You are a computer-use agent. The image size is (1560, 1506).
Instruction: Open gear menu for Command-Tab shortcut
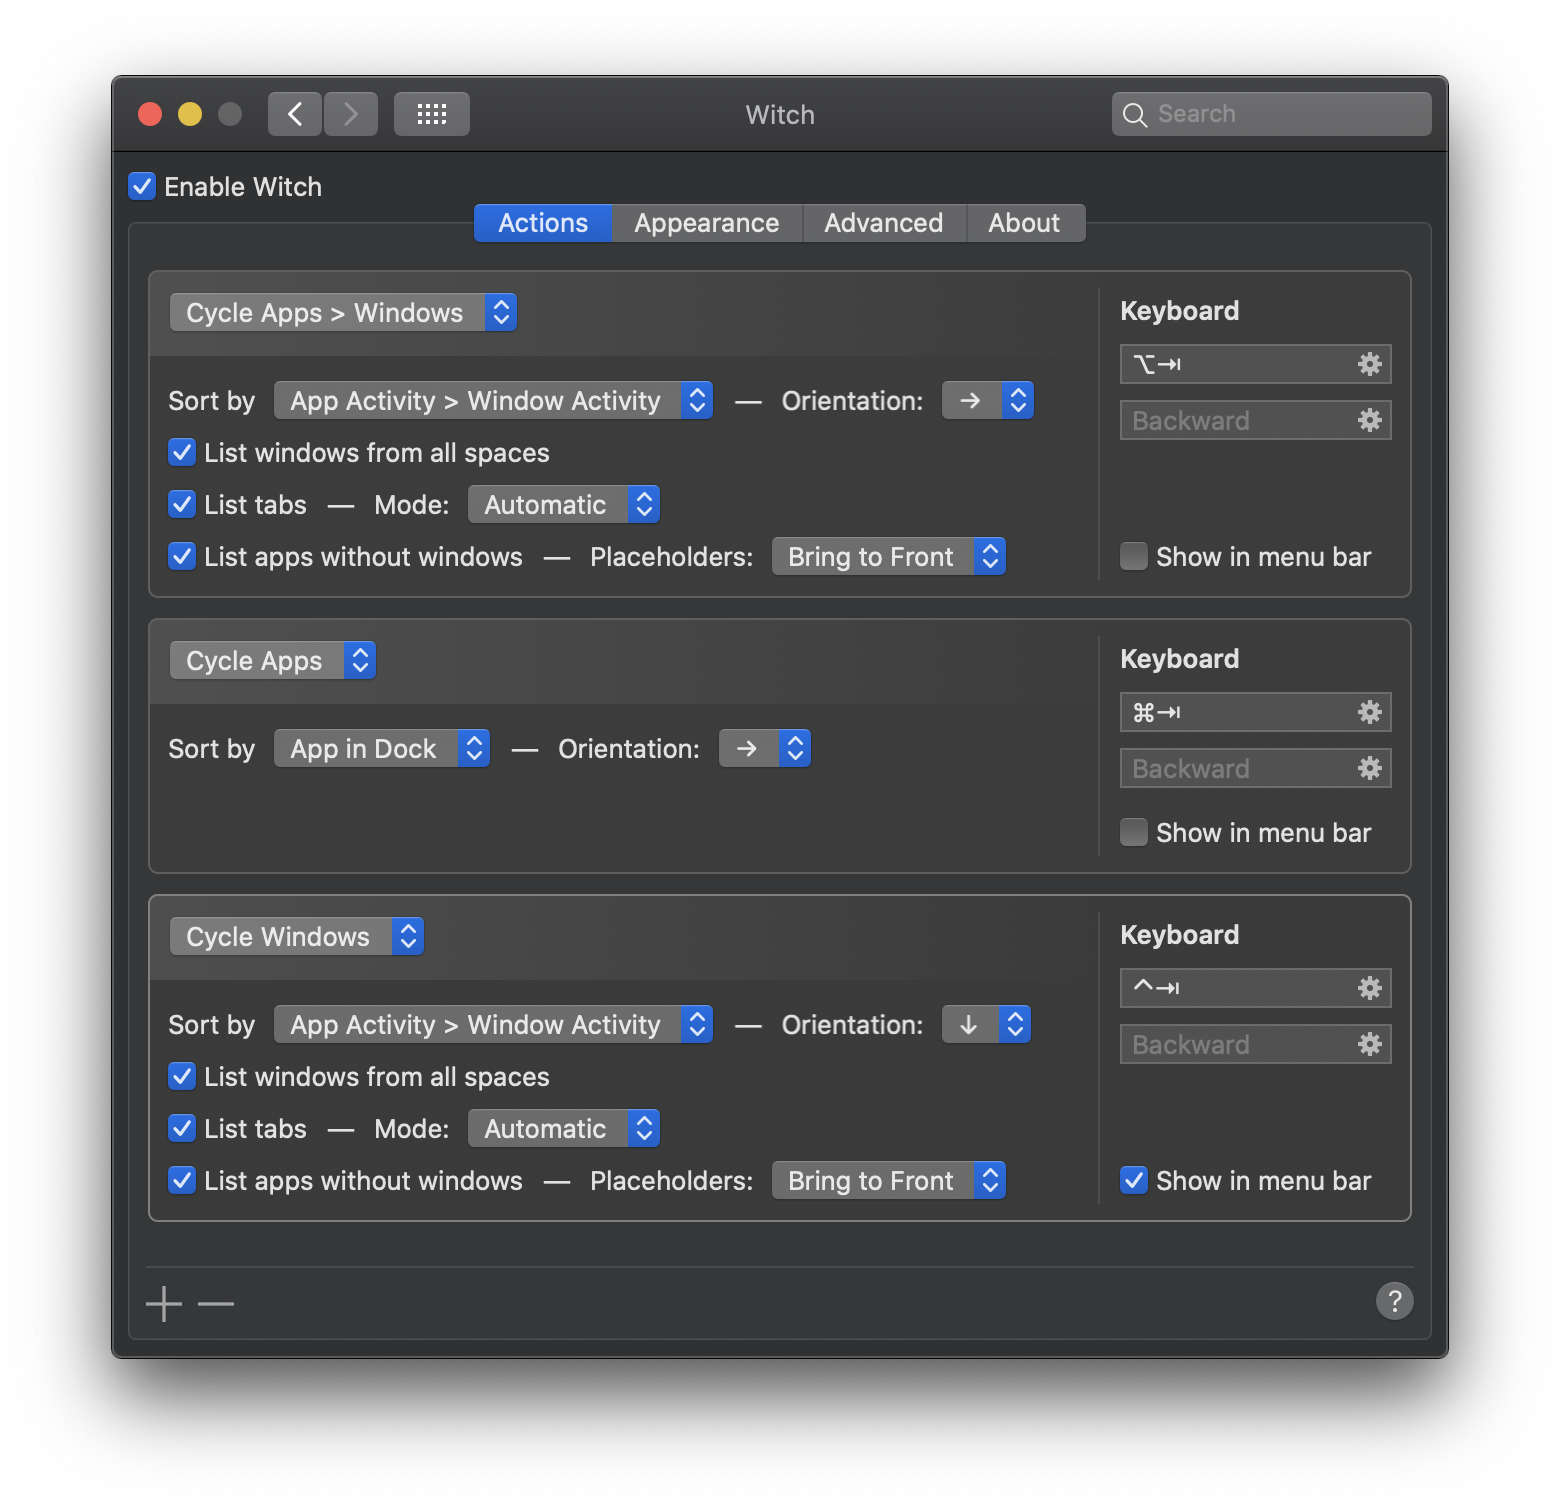tap(1370, 712)
